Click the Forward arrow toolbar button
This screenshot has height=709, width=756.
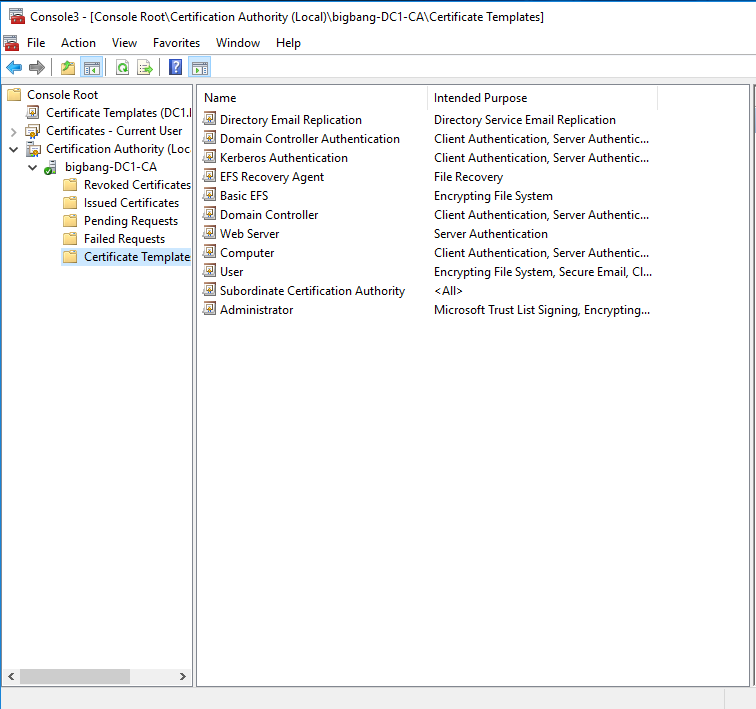[x=37, y=67]
